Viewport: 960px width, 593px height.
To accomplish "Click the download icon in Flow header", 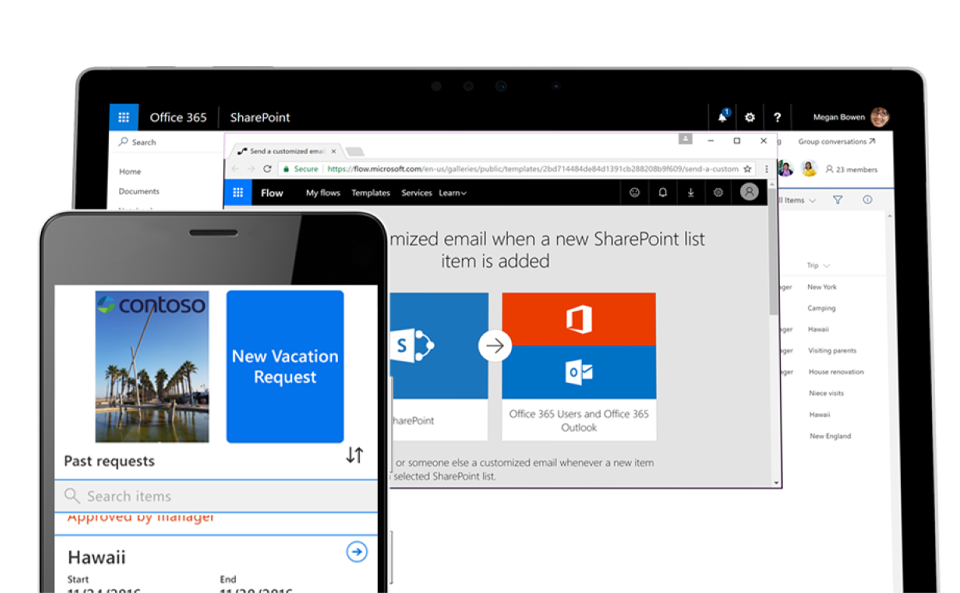I will [x=691, y=193].
